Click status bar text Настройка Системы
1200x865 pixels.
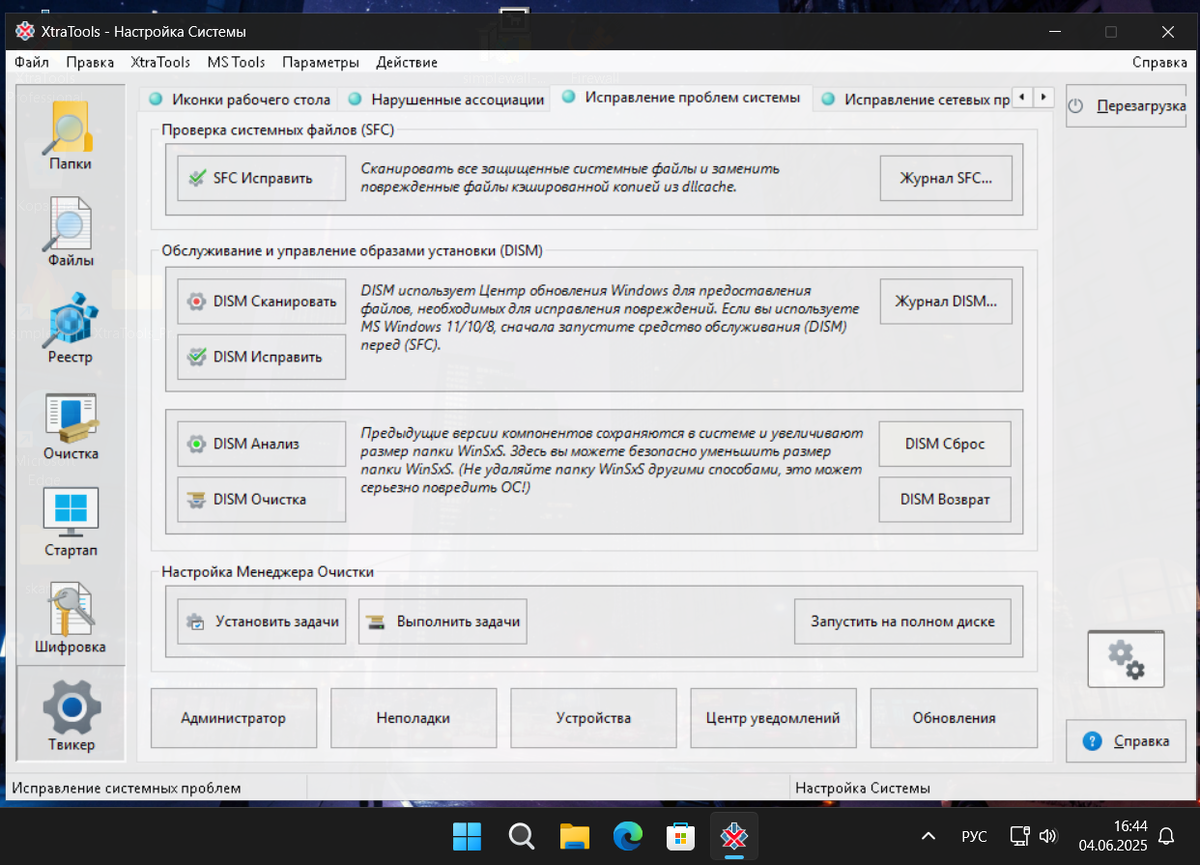click(x=862, y=788)
